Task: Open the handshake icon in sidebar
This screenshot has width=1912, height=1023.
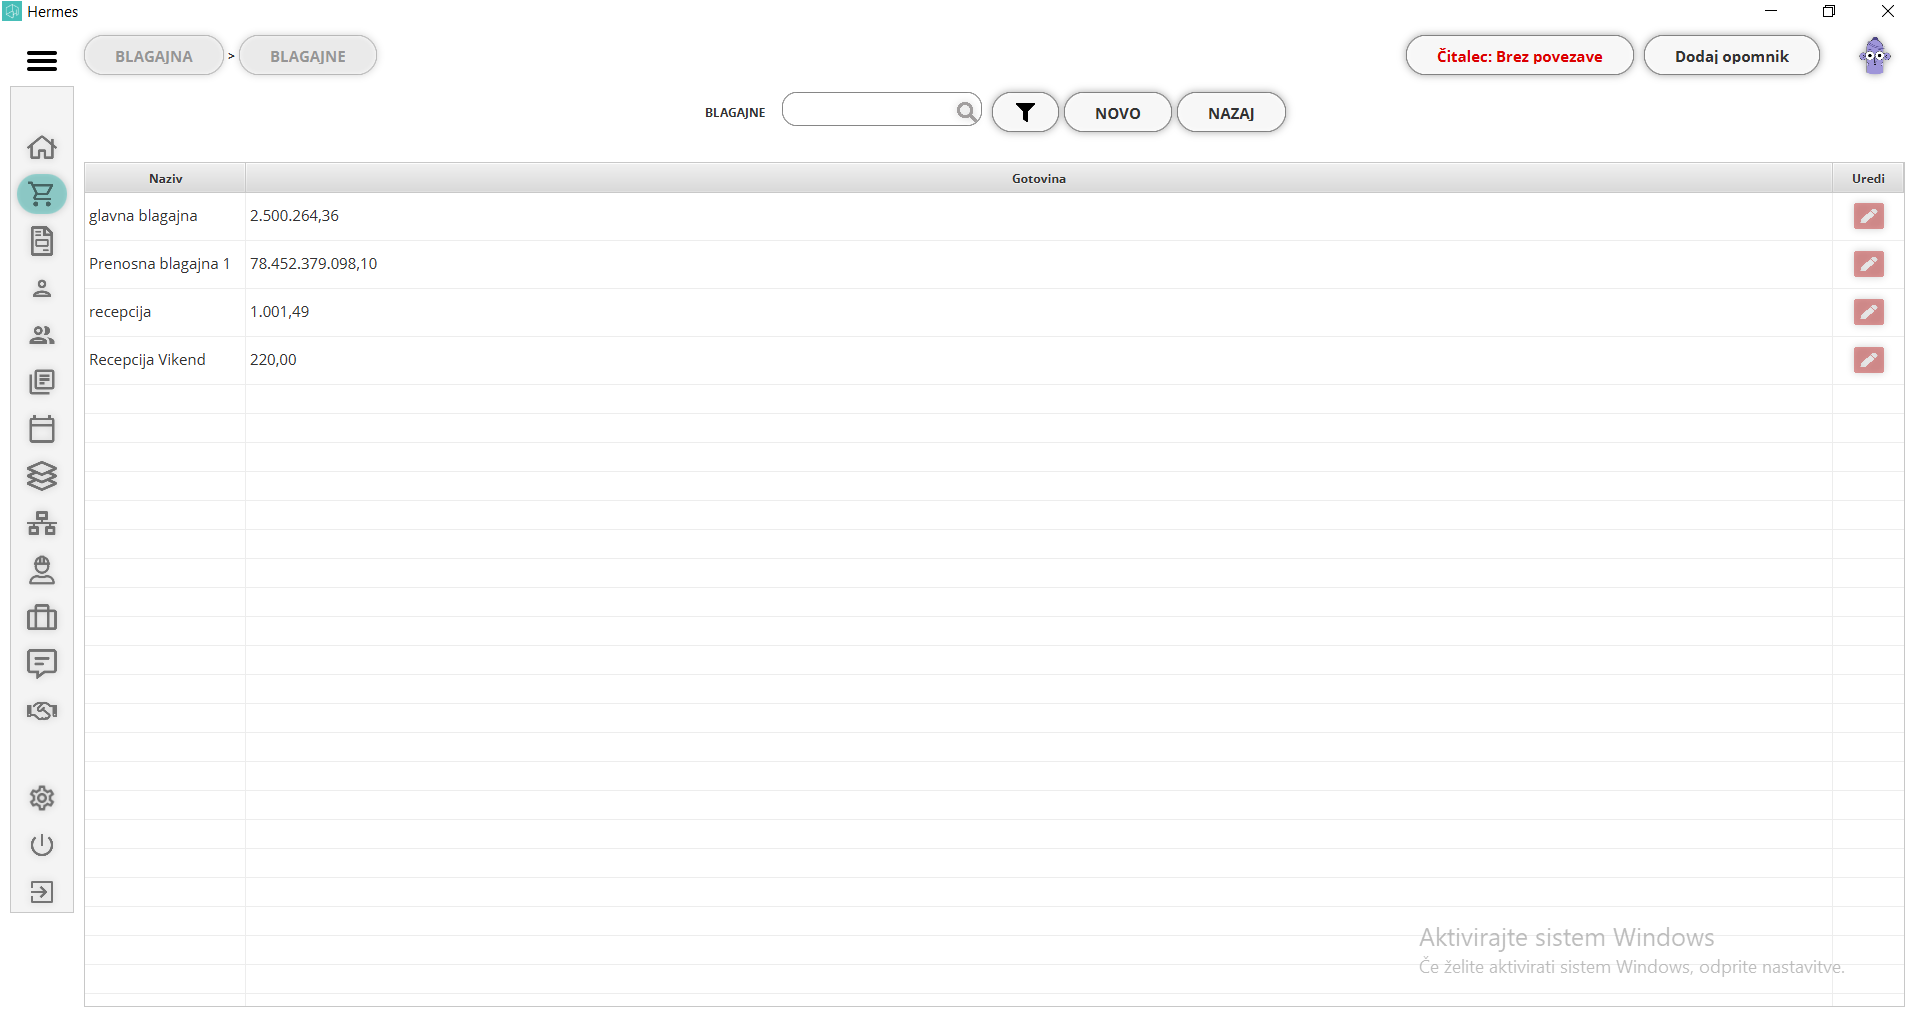Action: pyautogui.click(x=42, y=711)
